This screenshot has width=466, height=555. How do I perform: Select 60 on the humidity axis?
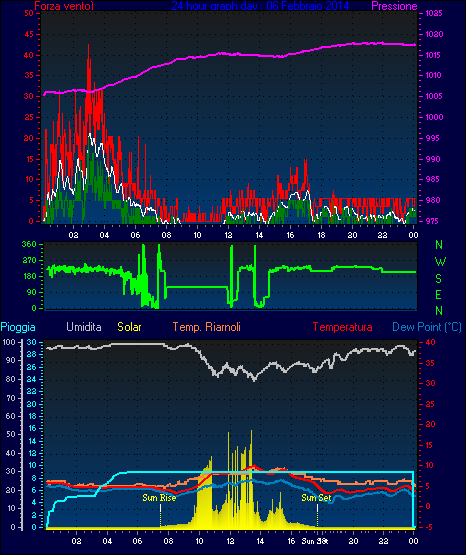[x=11, y=416]
